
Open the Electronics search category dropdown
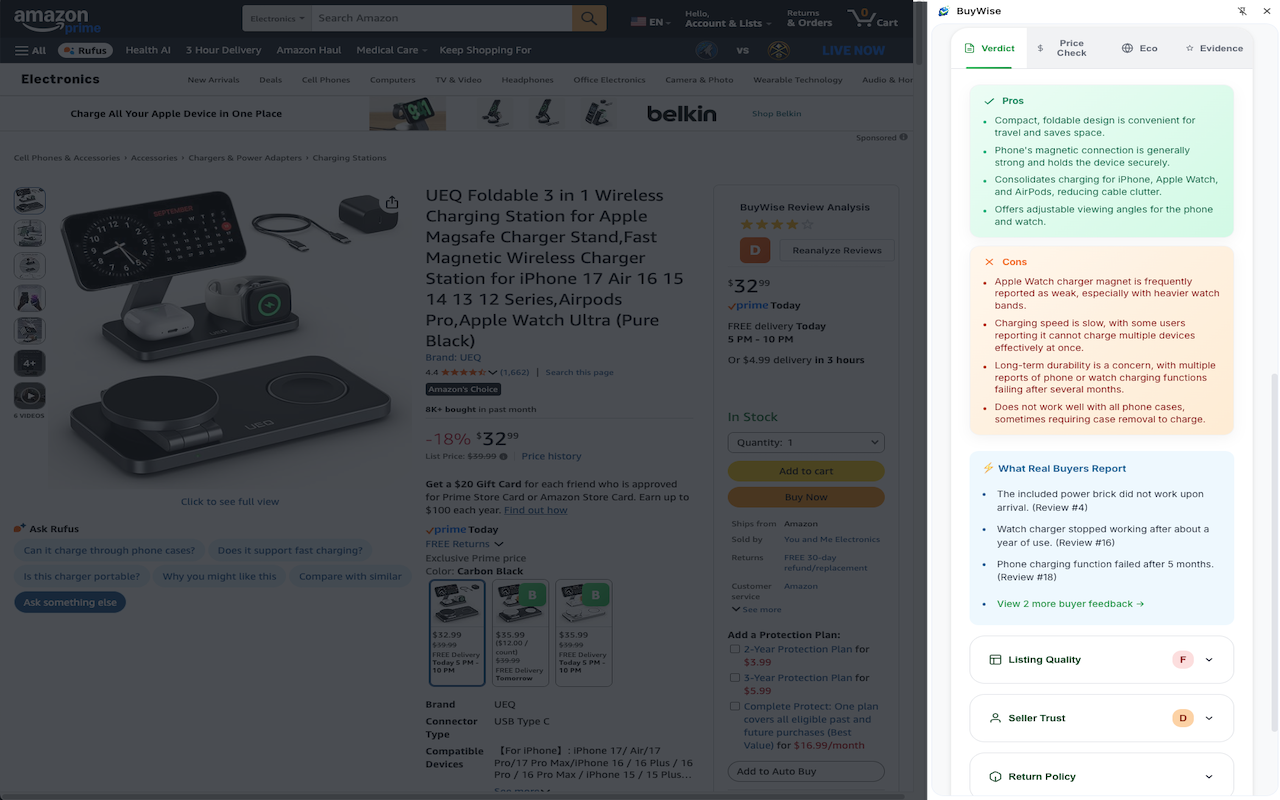tap(277, 18)
